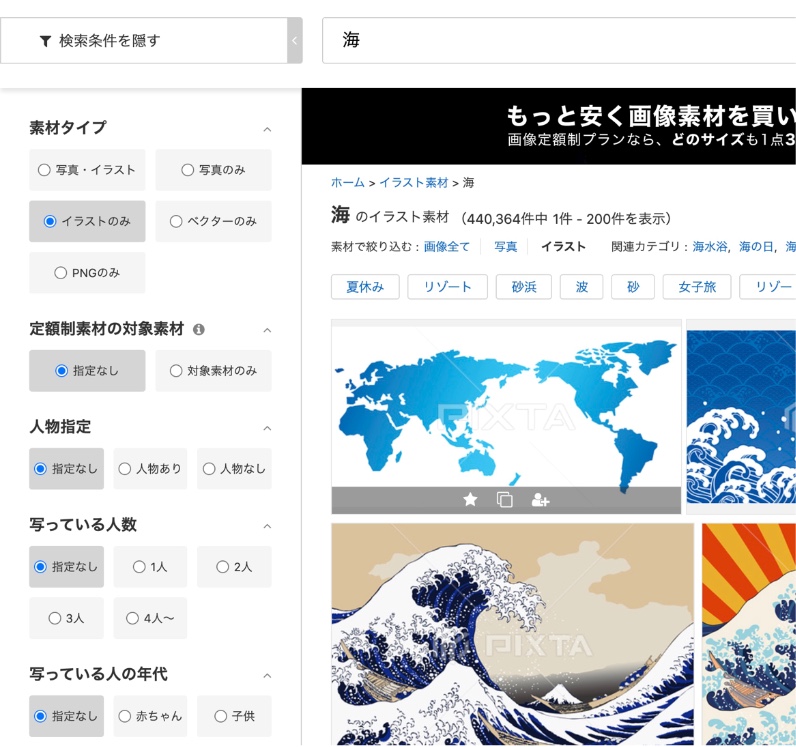Click the リゾート tag button
The width and height of the screenshot is (796, 747).
447,287
